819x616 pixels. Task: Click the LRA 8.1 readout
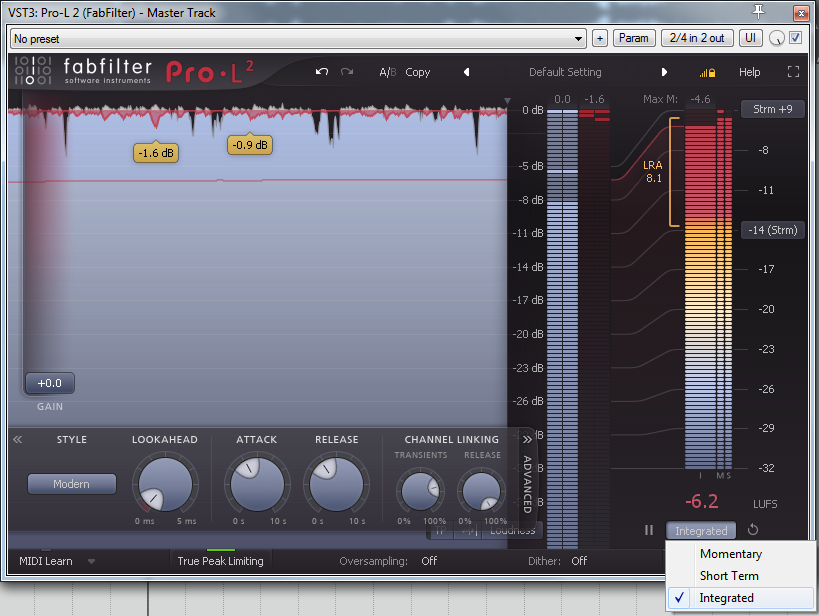pos(653,171)
